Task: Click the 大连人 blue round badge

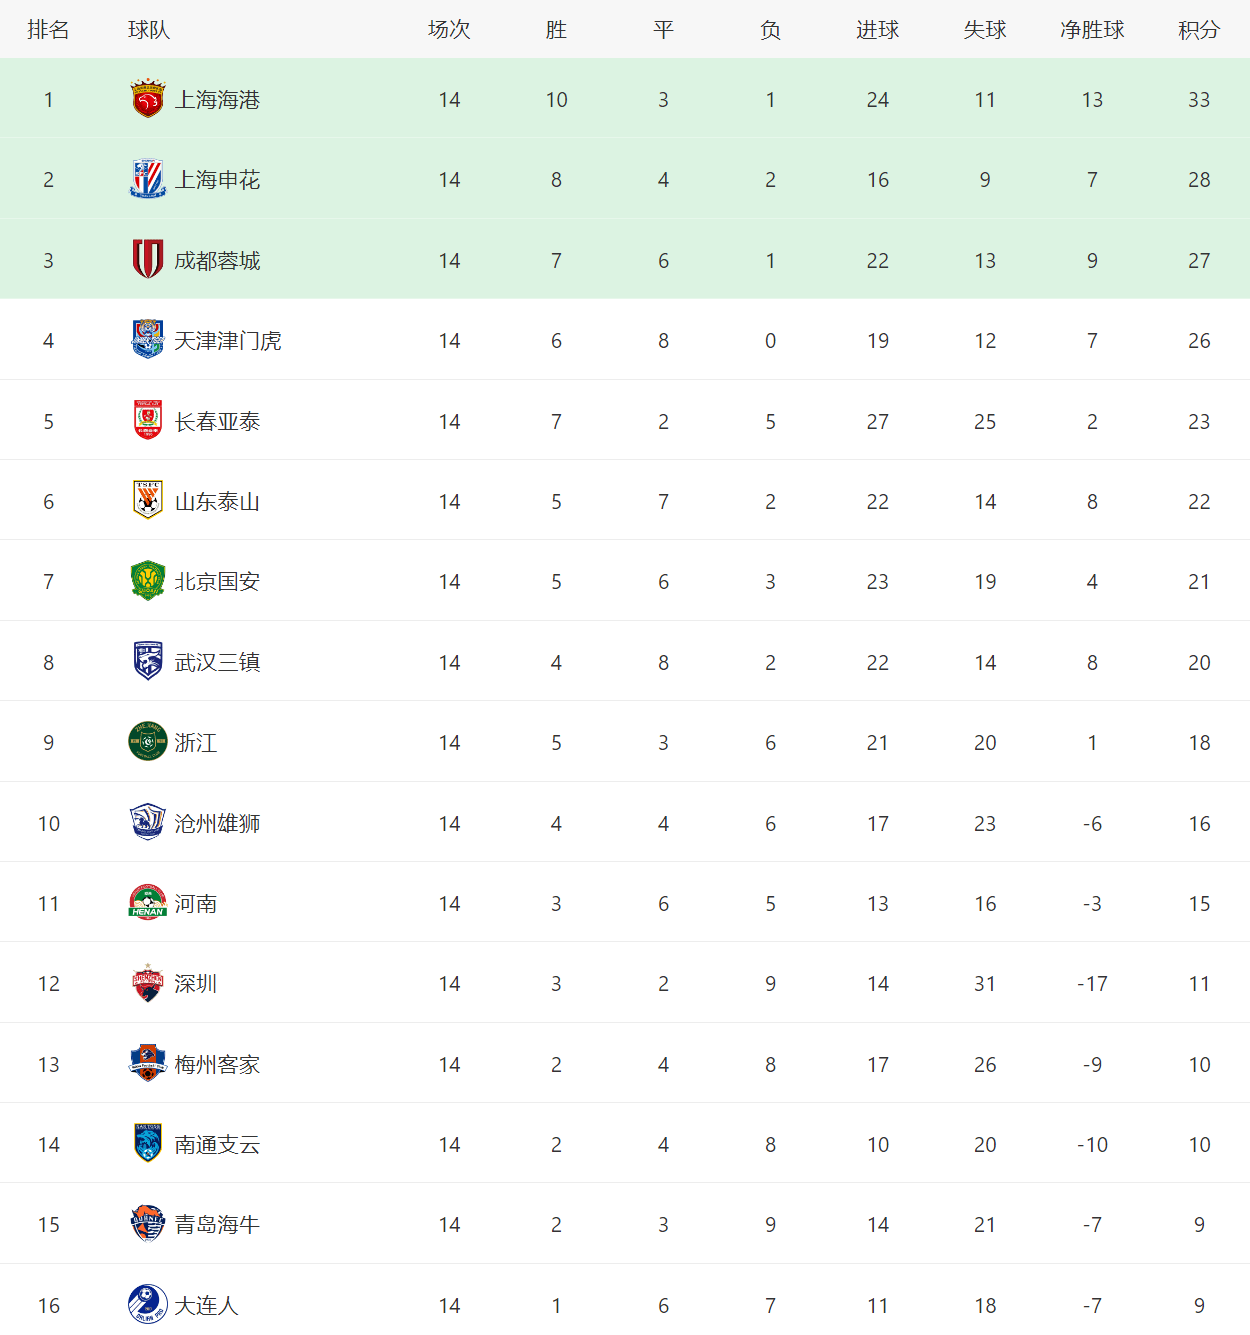Action: tap(148, 1305)
